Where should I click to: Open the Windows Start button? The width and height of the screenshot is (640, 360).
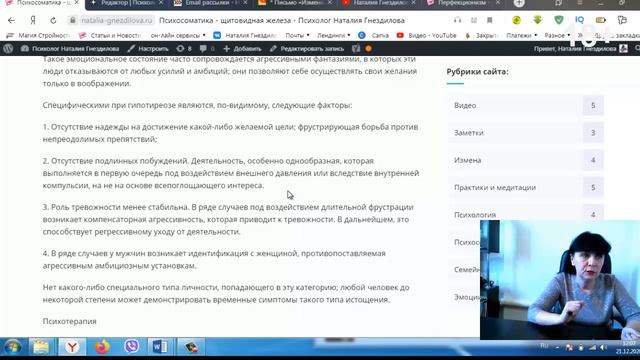(x=13, y=347)
